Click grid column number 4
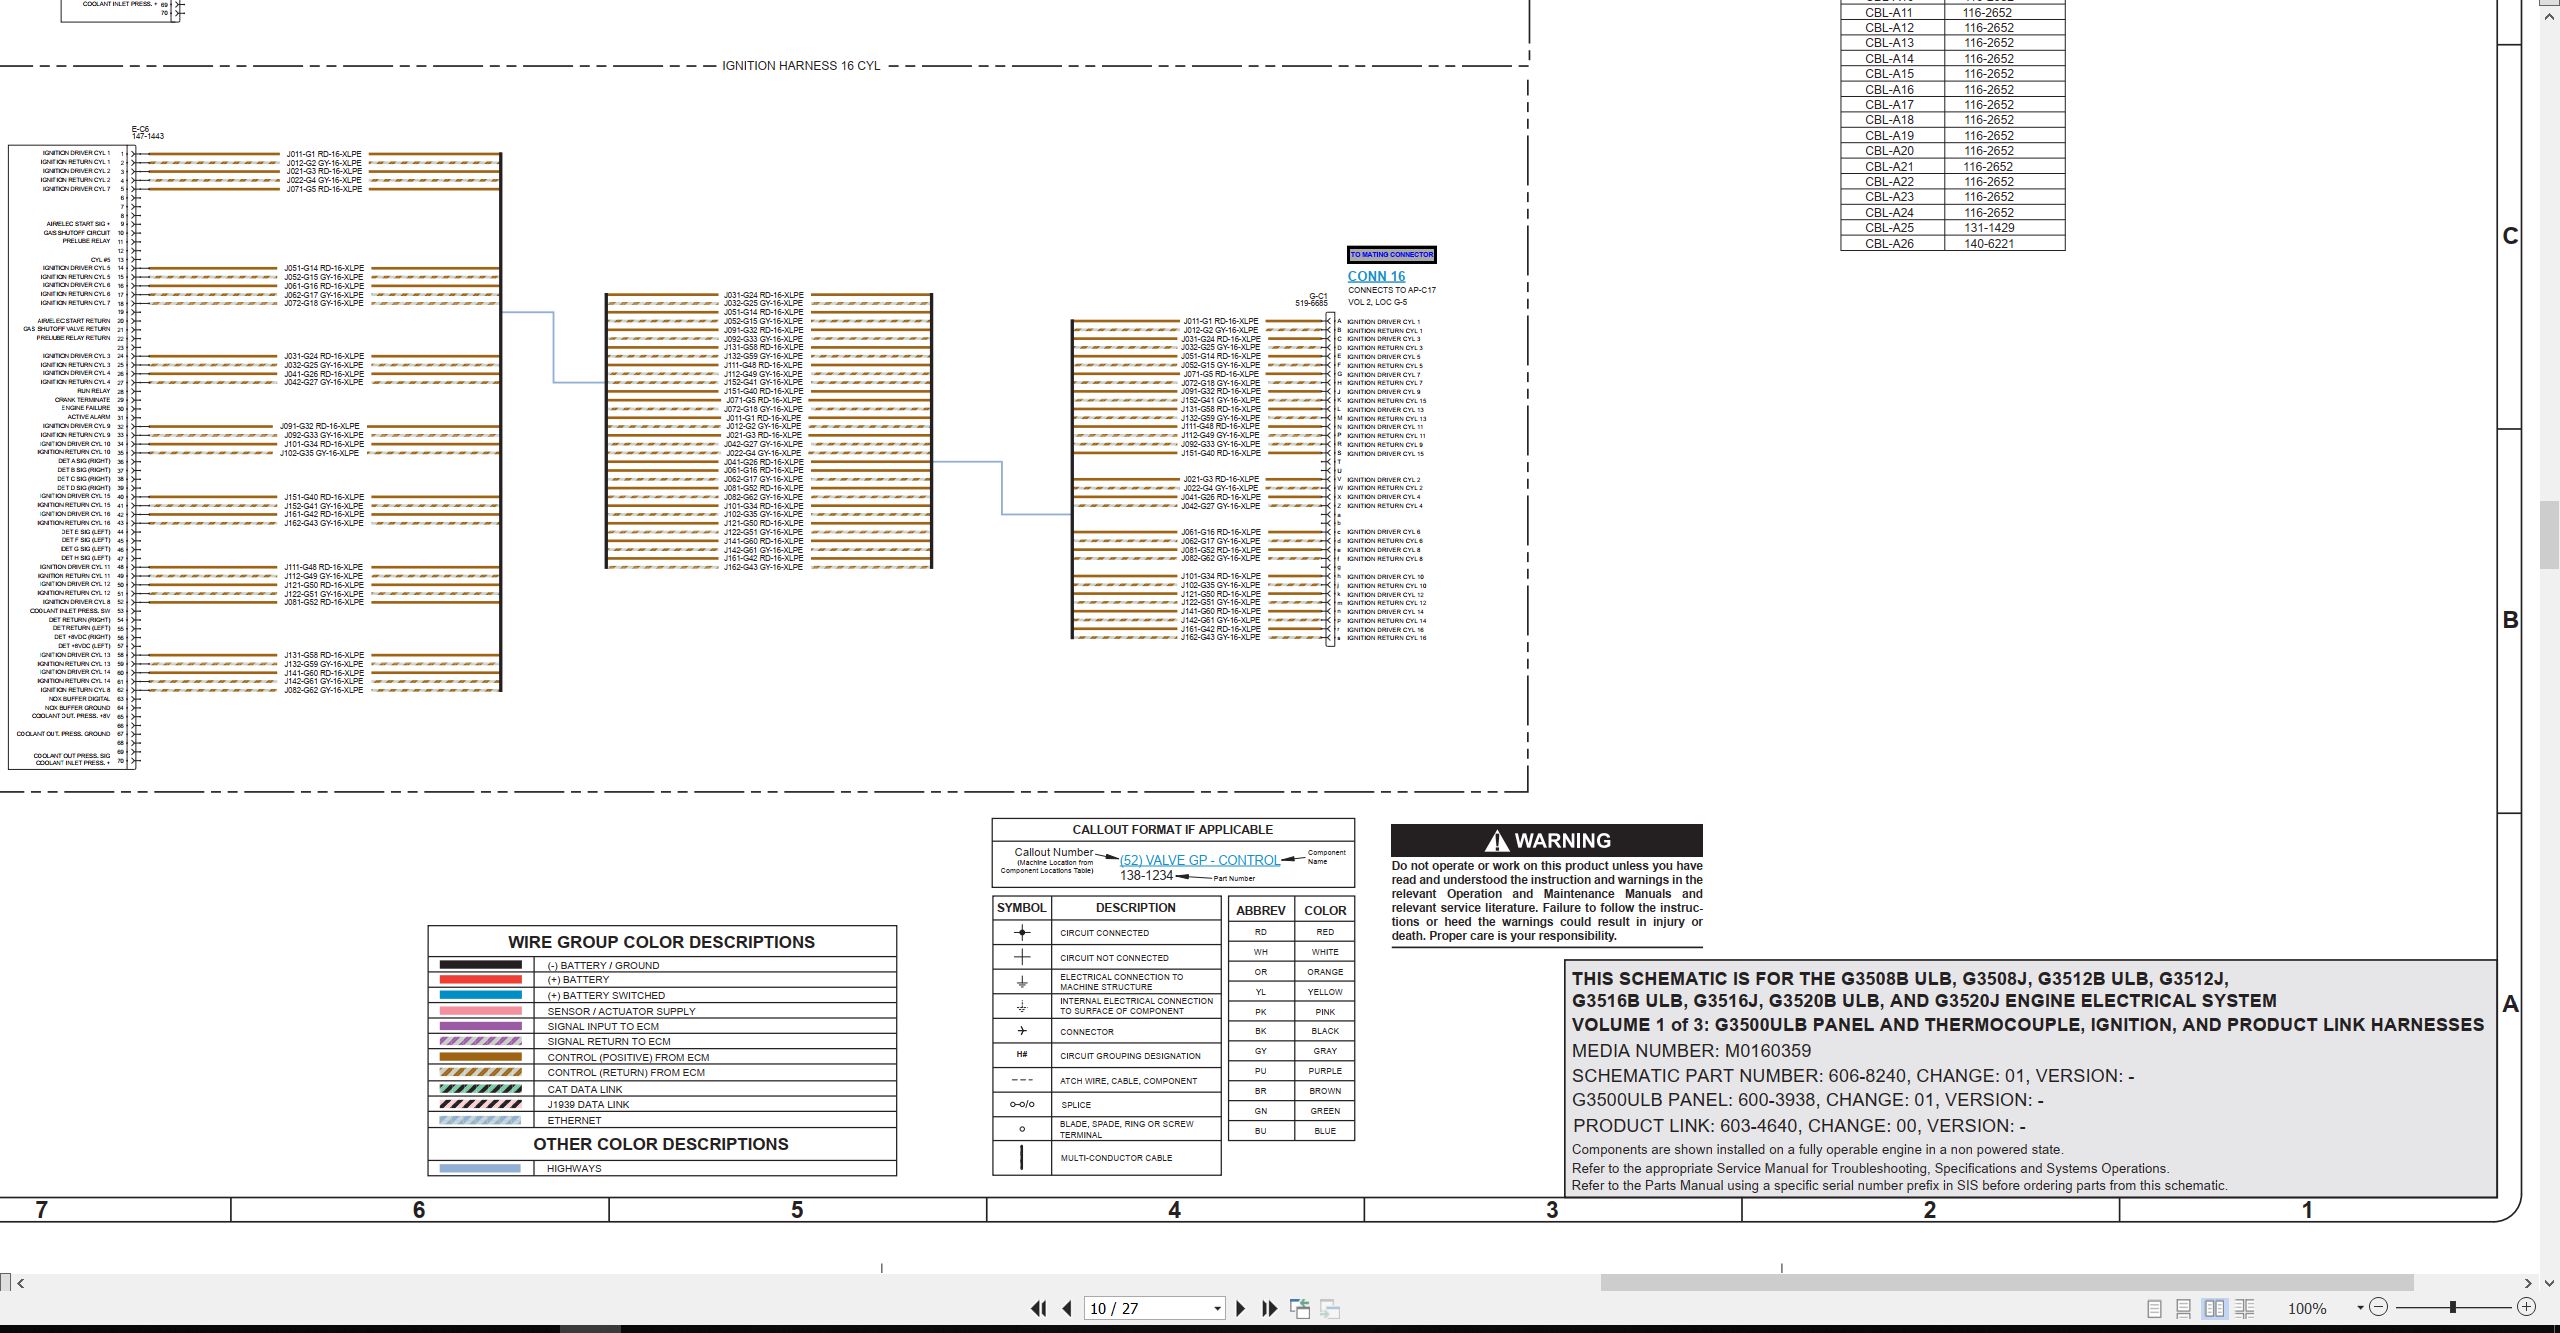Viewport: 2560px width, 1333px height. 1175,1210
